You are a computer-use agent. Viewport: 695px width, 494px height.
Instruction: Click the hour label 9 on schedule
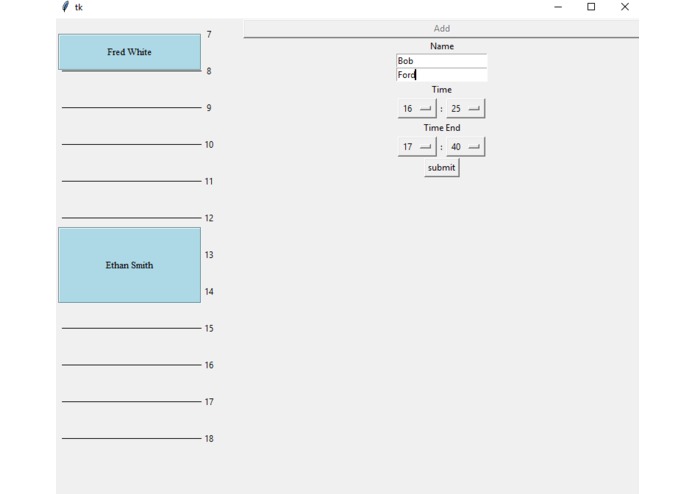pyautogui.click(x=209, y=108)
